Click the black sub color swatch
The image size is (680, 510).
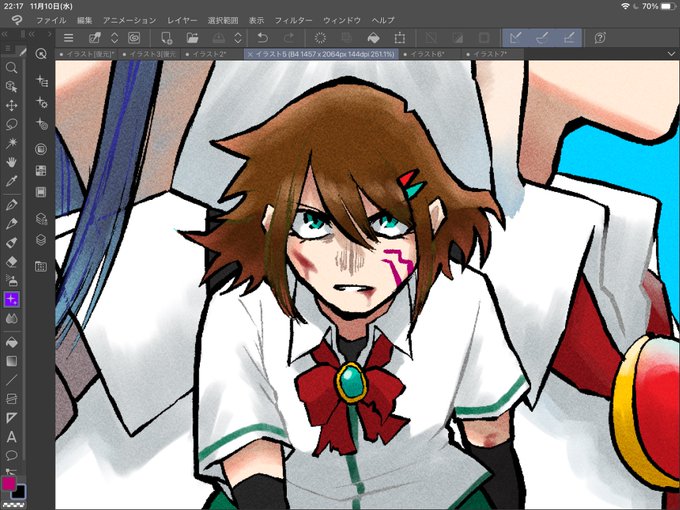point(20,492)
